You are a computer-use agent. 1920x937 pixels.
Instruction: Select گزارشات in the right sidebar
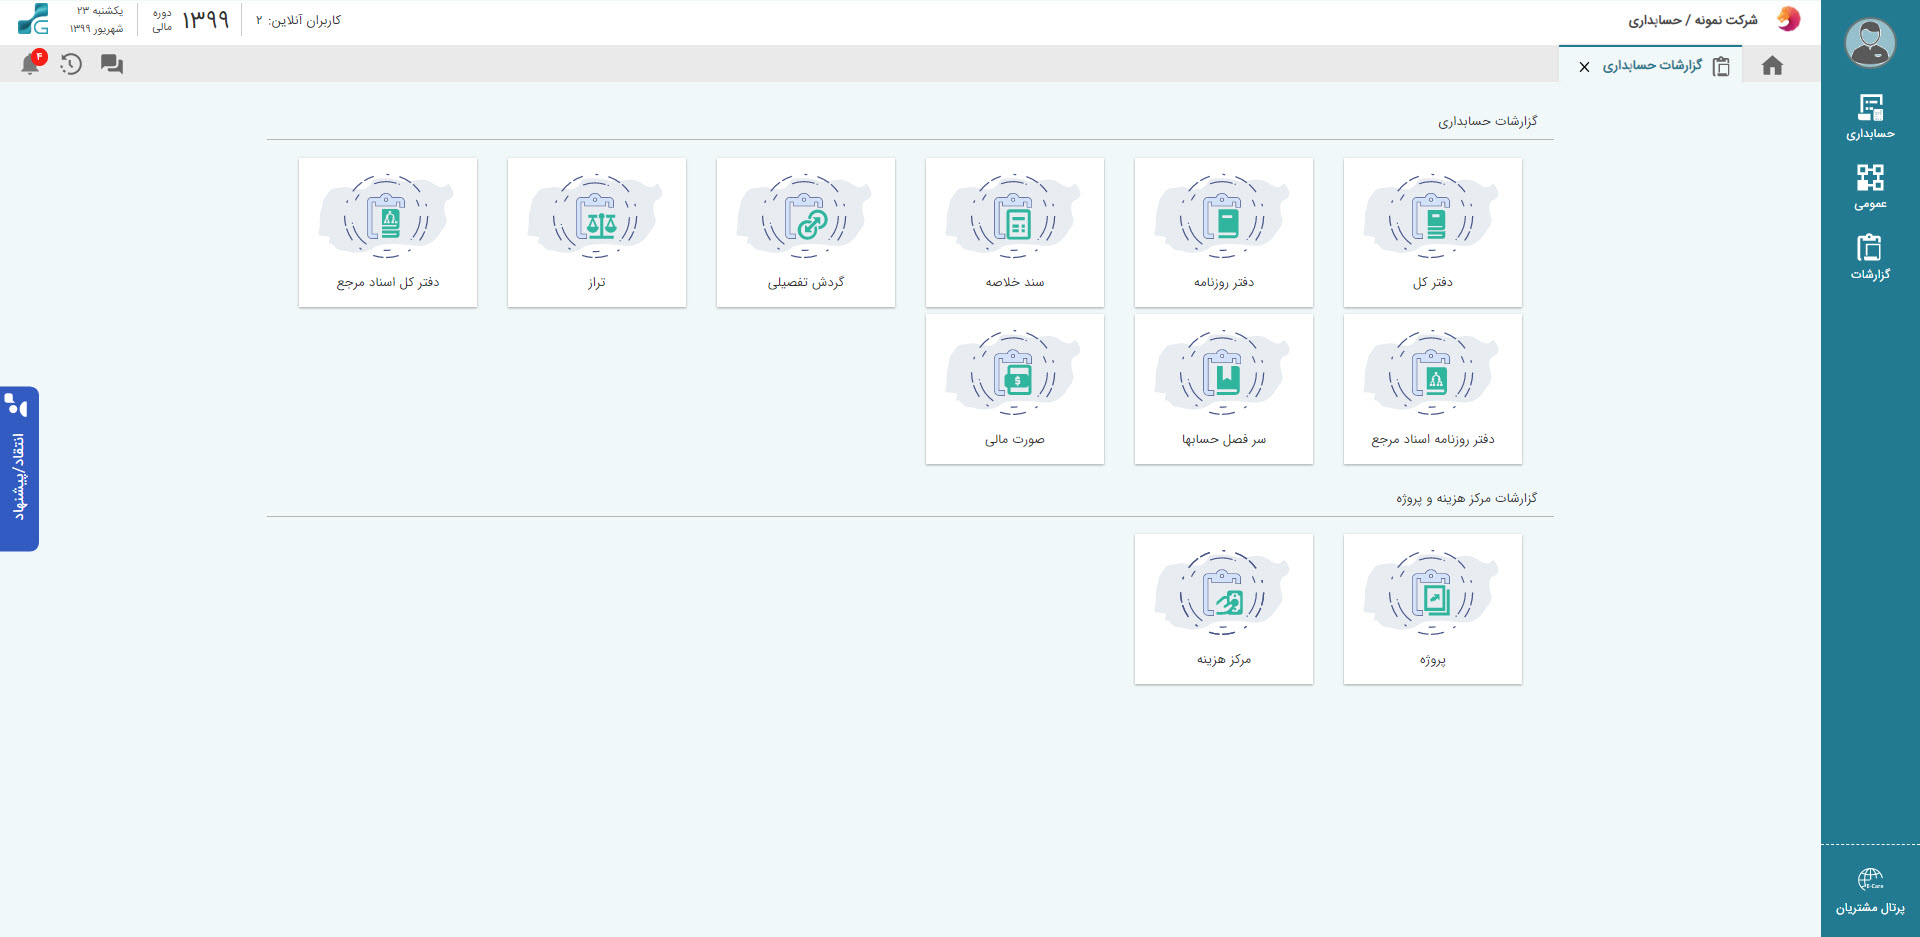1870,257
